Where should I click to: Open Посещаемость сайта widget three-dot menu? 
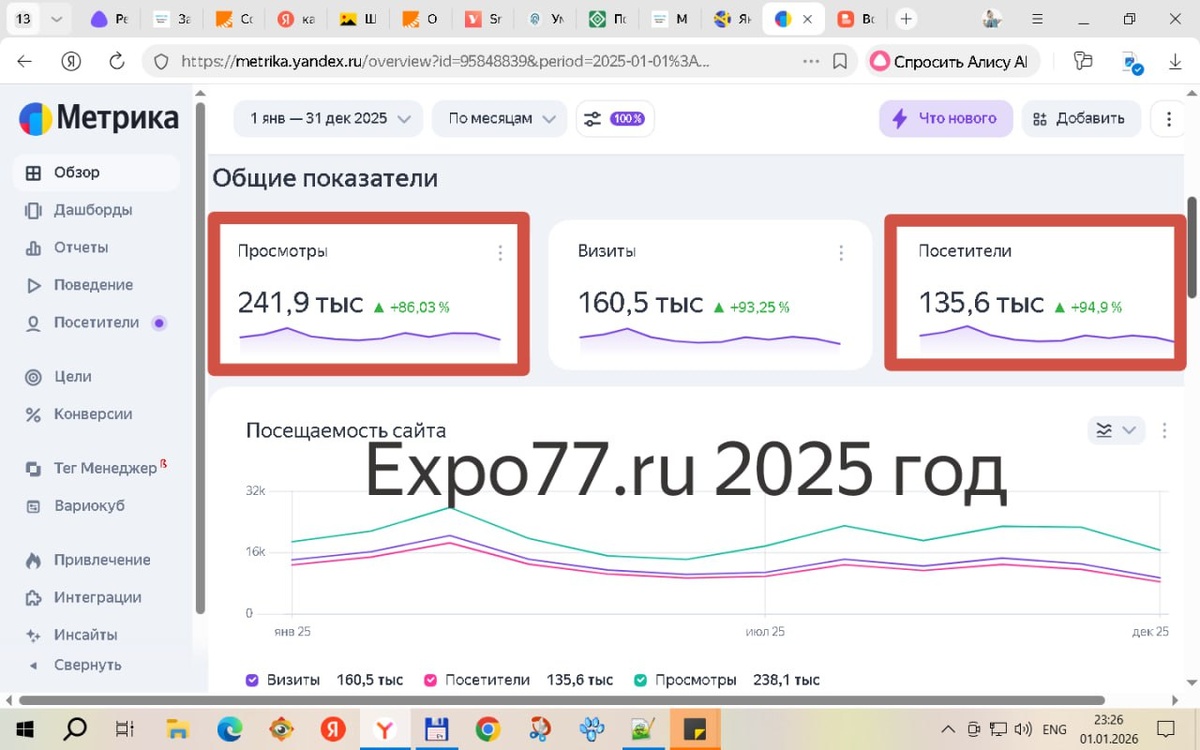pyautogui.click(x=1164, y=430)
